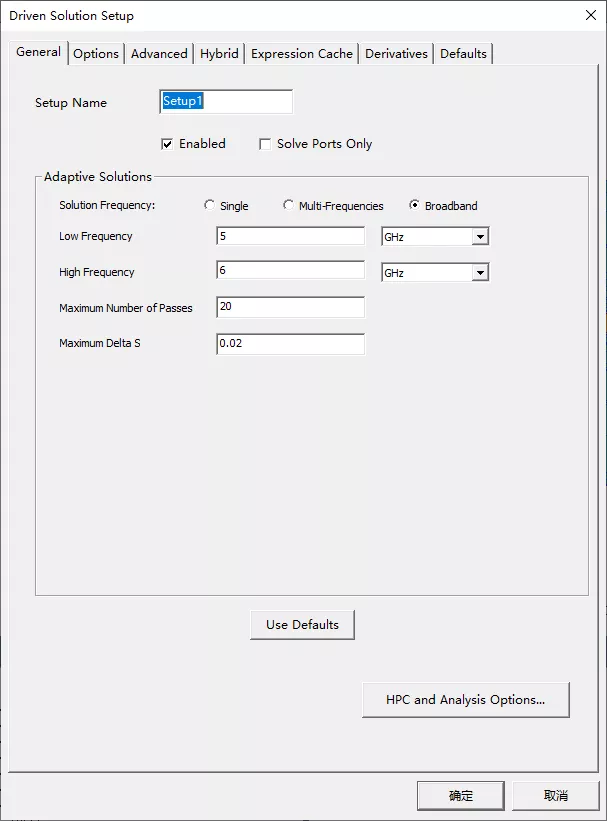Open HPC and Analysis Options
The width and height of the screenshot is (607, 821).
[466, 700]
